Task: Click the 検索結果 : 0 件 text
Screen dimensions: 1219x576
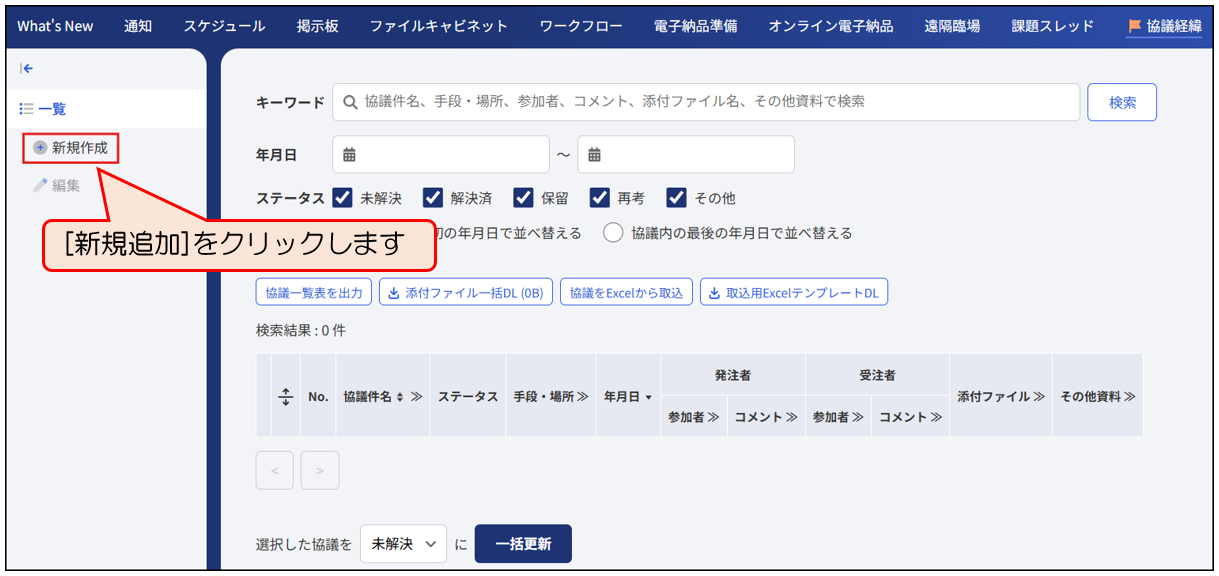Action: pyautogui.click(x=301, y=330)
